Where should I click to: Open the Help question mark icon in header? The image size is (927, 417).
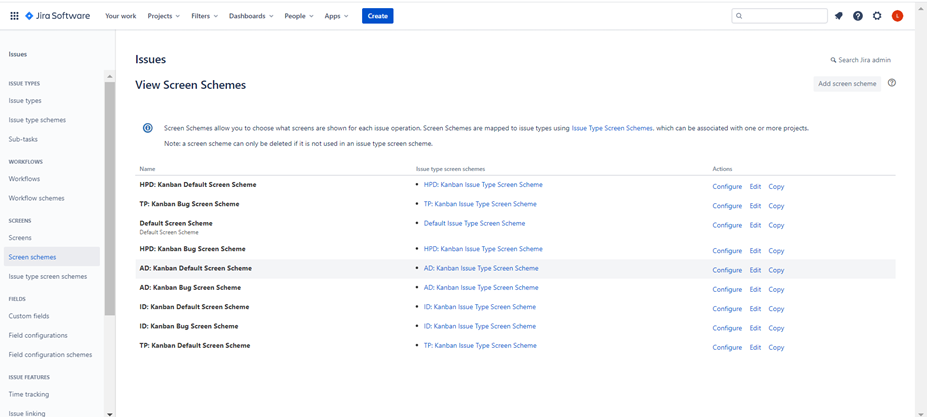click(858, 16)
